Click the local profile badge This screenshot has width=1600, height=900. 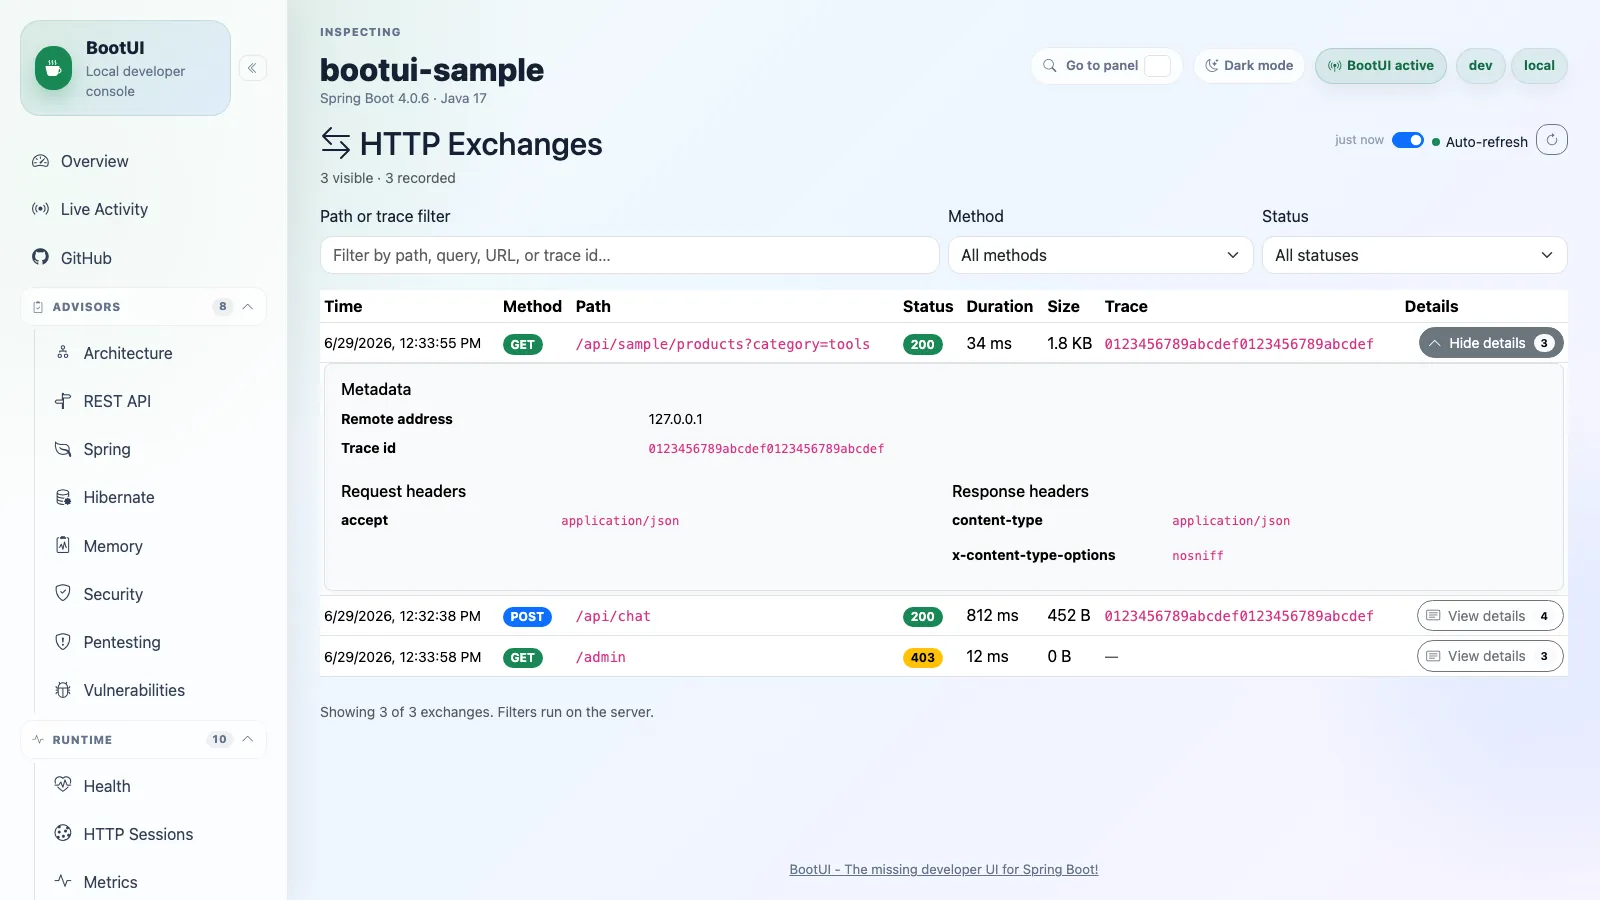click(x=1539, y=66)
